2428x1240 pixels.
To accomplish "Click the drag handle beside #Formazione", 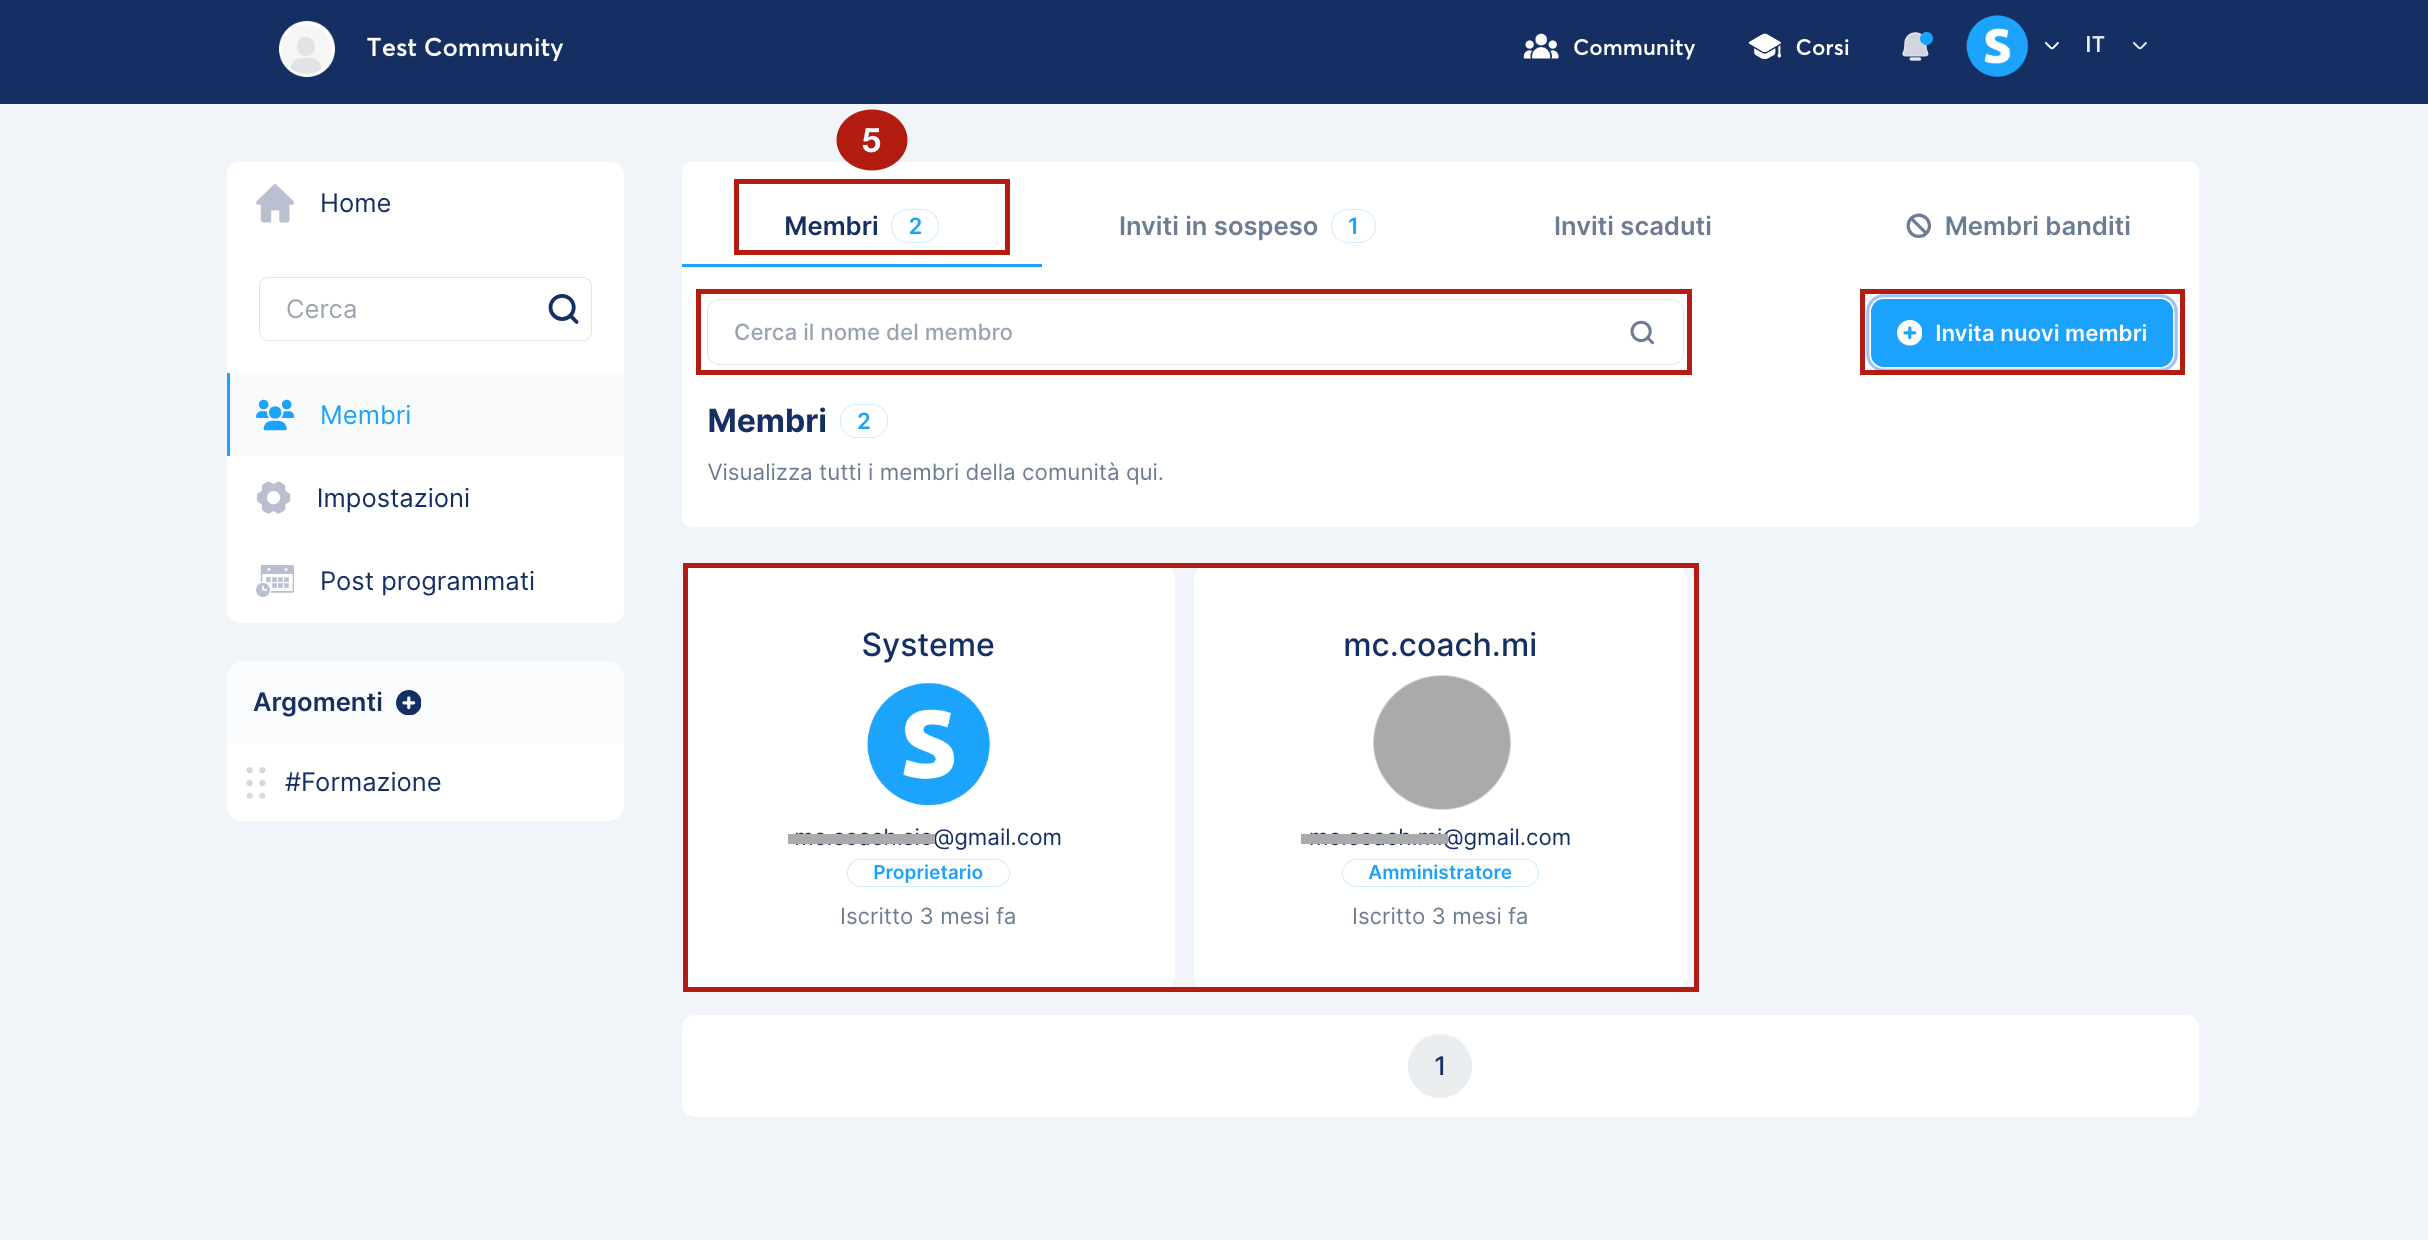I will 256,782.
